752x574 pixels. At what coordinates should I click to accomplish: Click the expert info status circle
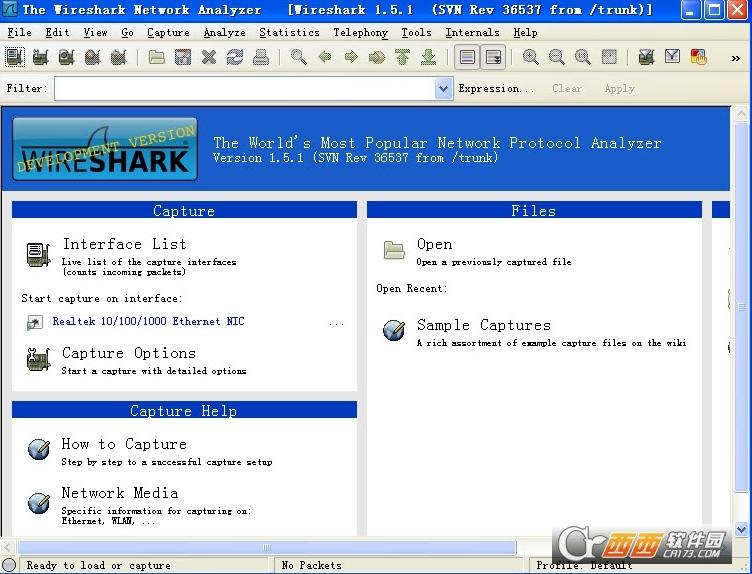[x=9, y=565]
